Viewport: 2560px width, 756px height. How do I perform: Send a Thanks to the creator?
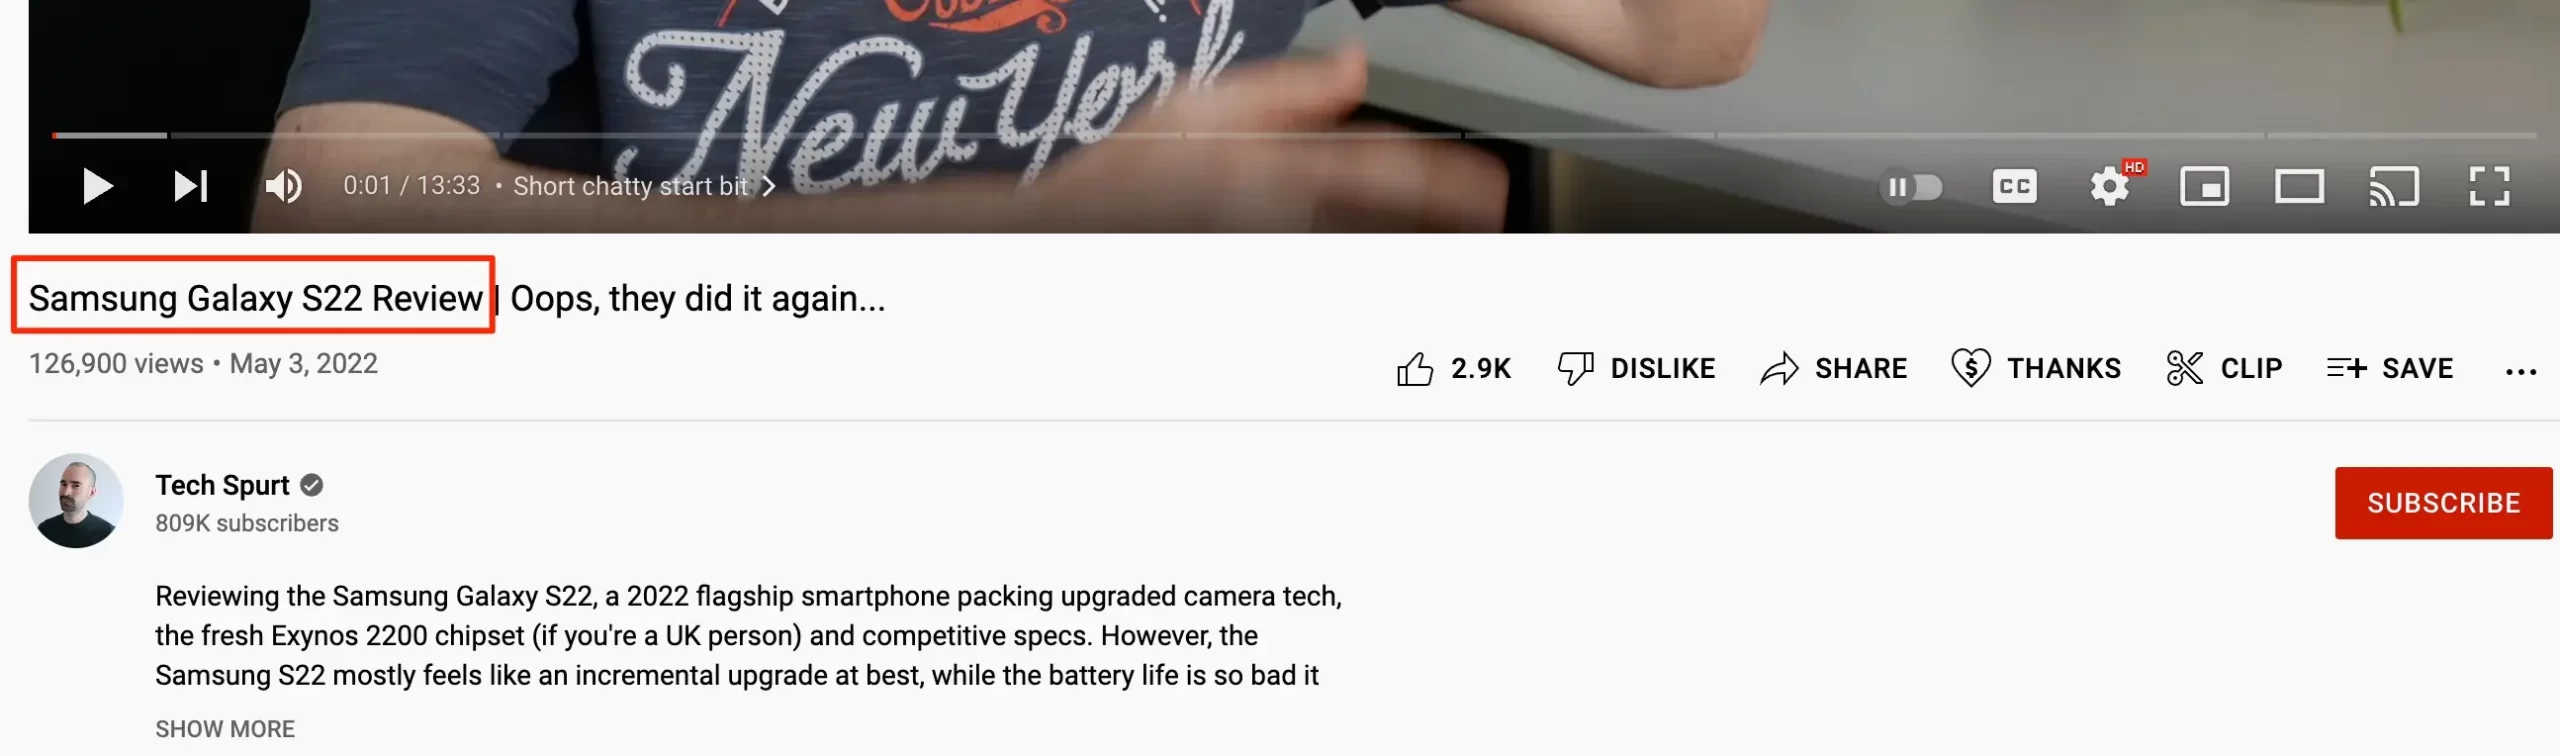tap(2036, 369)
